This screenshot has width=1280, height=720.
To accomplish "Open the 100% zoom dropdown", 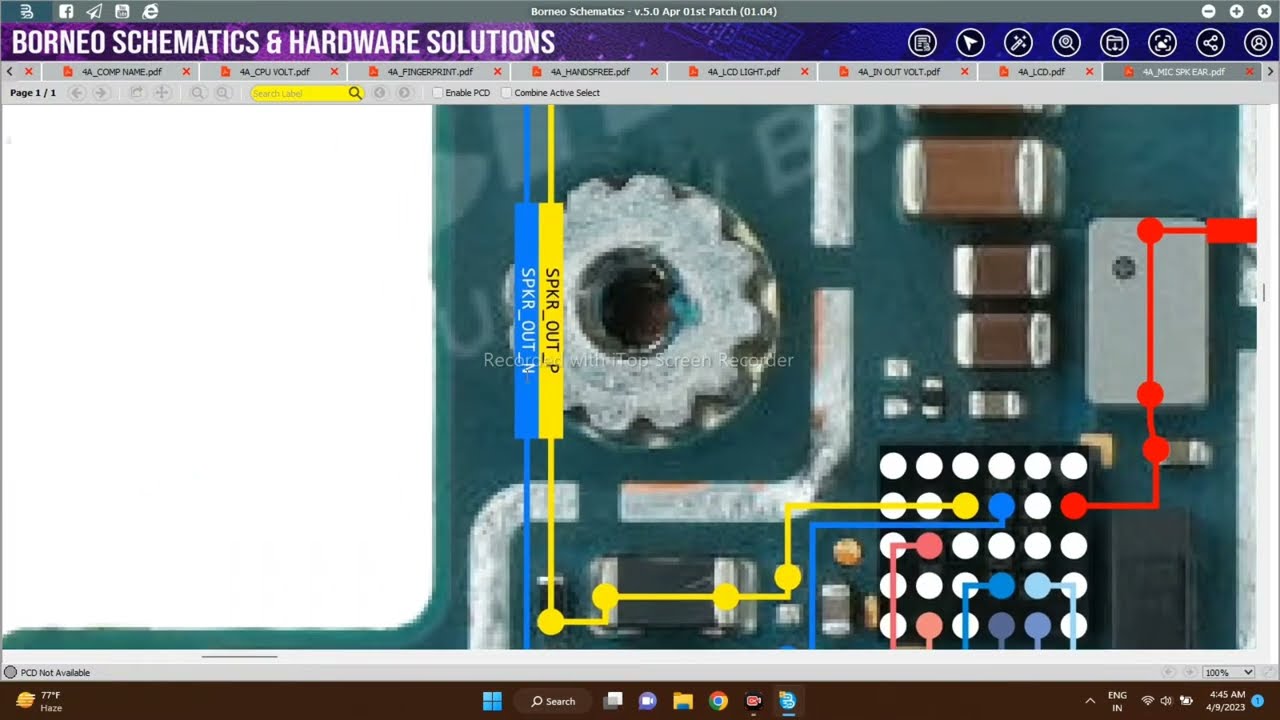I will click(x=1228, y=673).
